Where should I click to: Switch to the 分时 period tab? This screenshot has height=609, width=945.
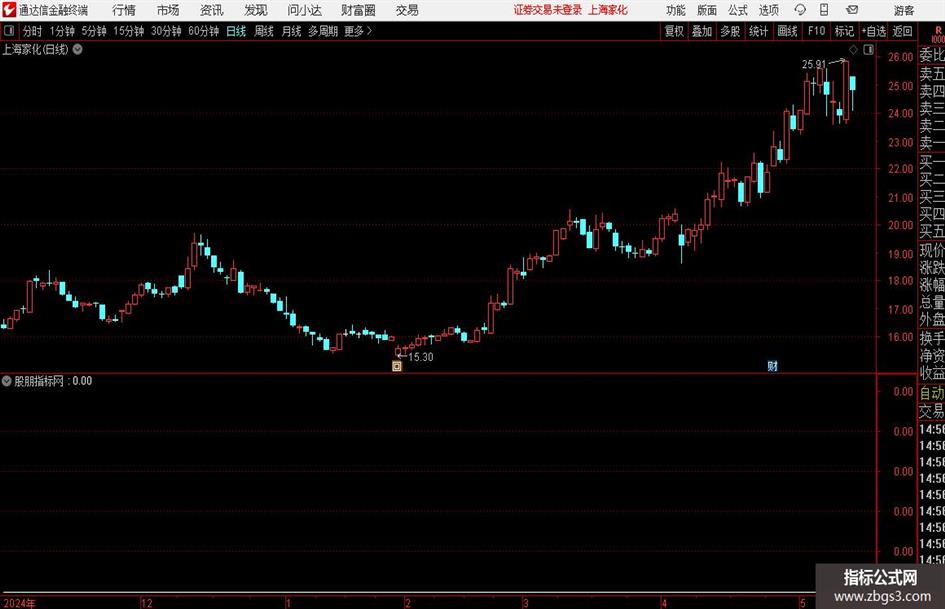pyautogui.click(x=33, y=31)
